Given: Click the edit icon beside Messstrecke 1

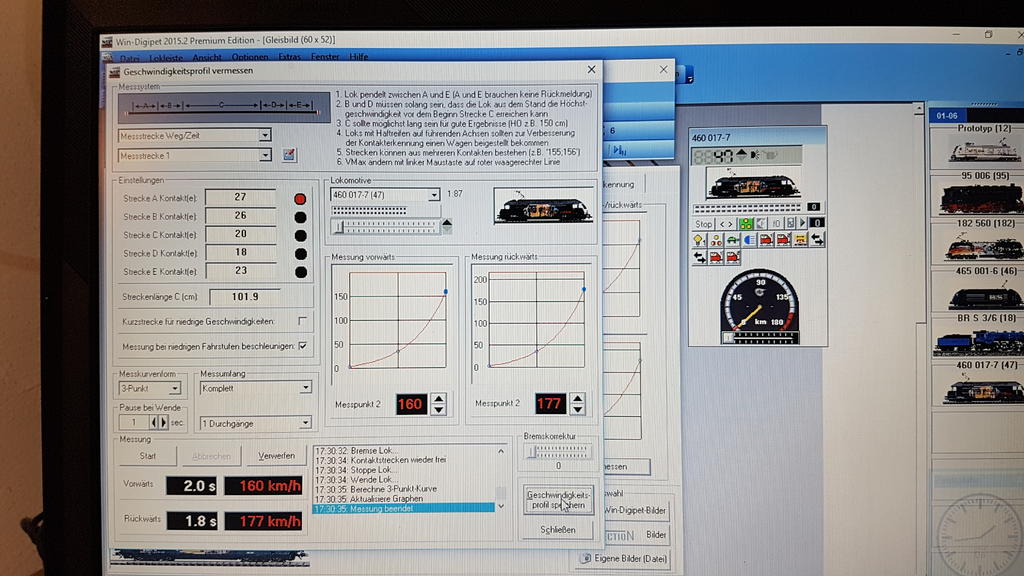Looking at the screenshot, I should pyautogui.click(x=289, y=155).
